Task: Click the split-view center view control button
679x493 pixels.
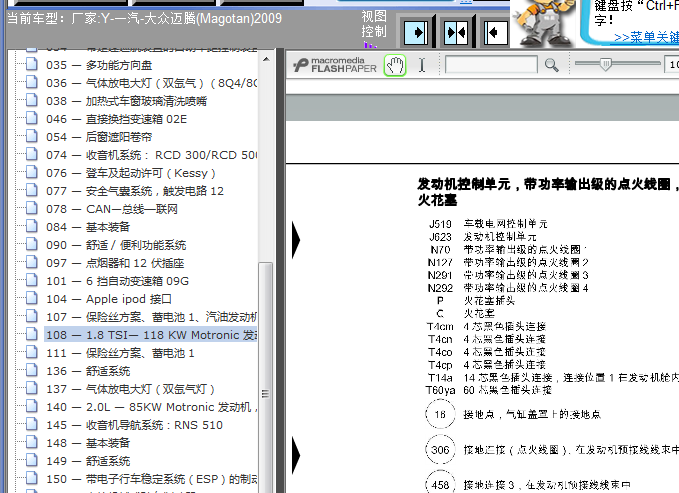Action: pos(456,32)
